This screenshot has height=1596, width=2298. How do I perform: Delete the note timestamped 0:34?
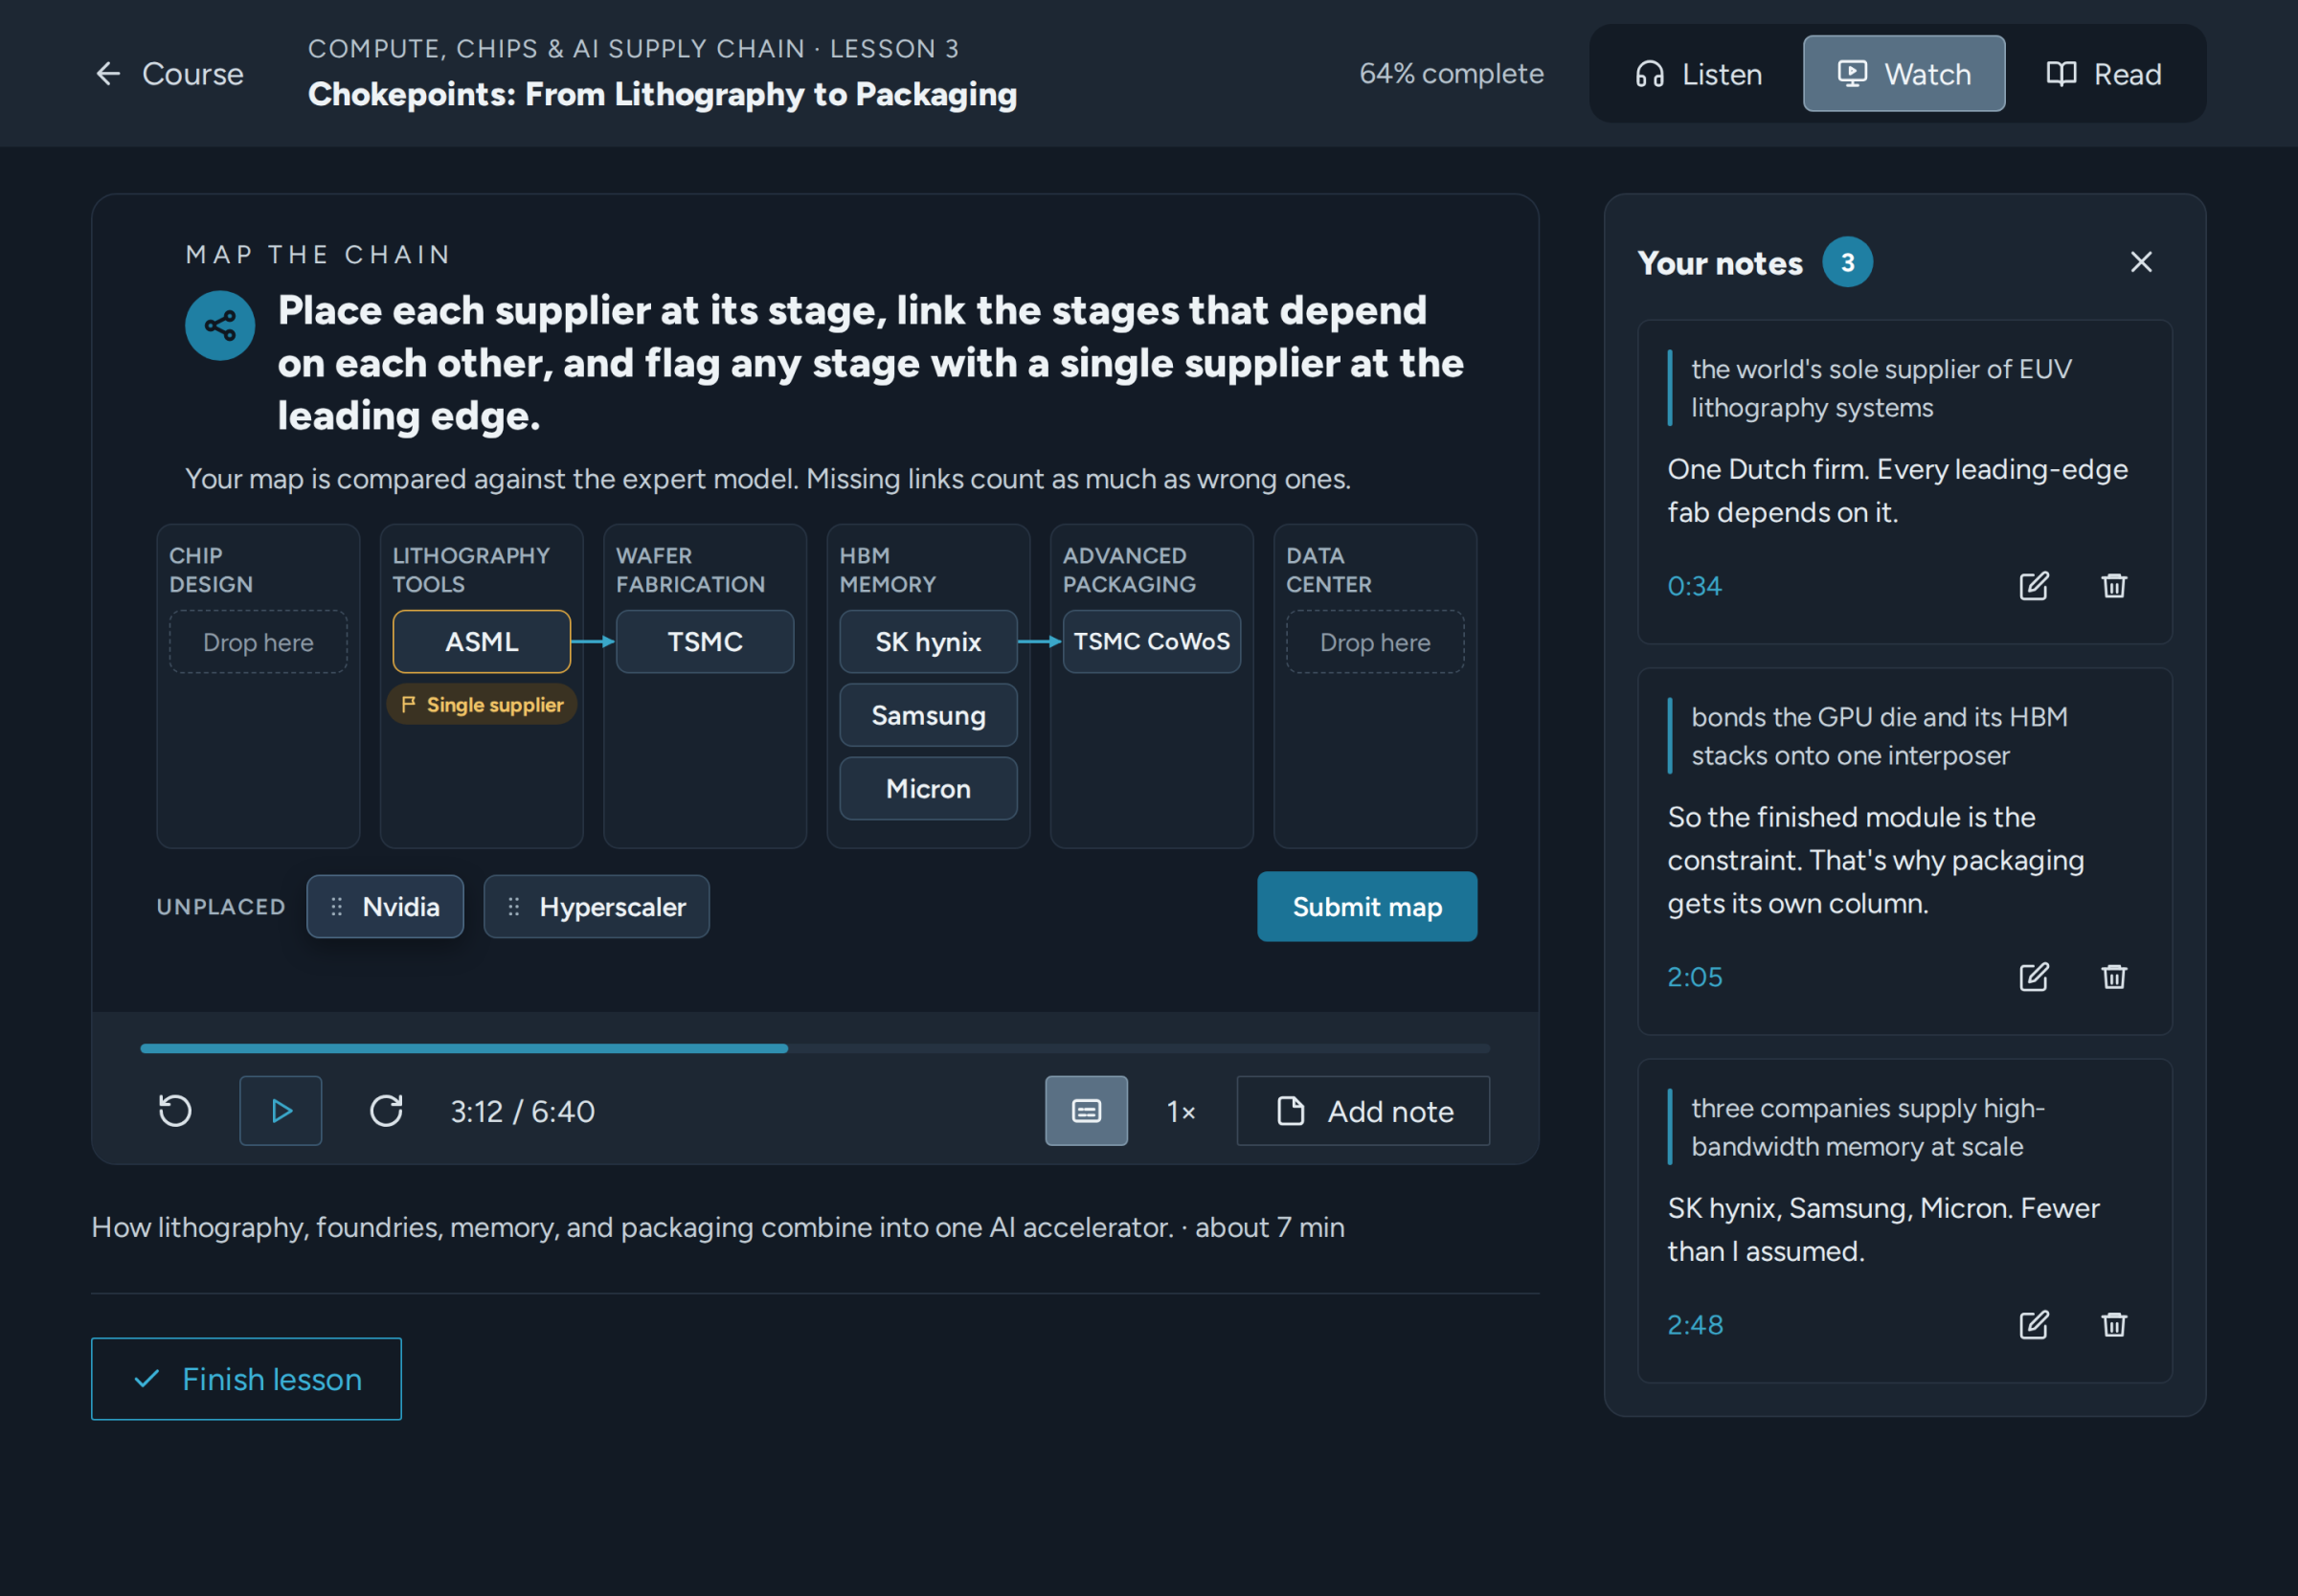[2114, 586]
